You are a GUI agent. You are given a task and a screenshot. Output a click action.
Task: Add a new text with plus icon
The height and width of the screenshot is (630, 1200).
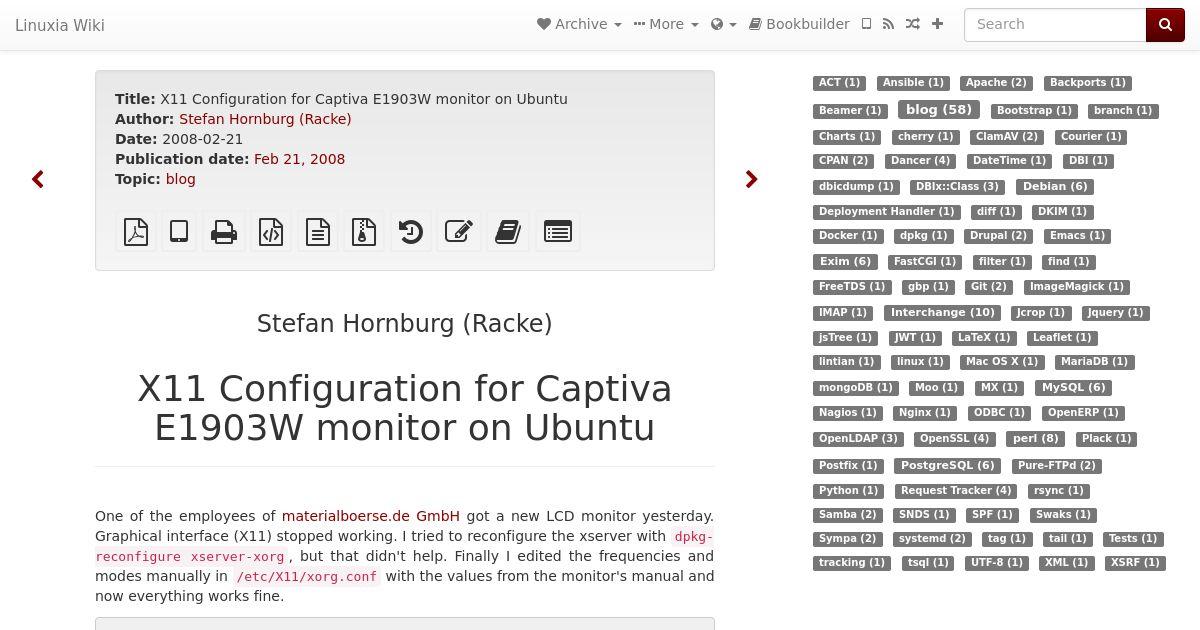(937, 24)
